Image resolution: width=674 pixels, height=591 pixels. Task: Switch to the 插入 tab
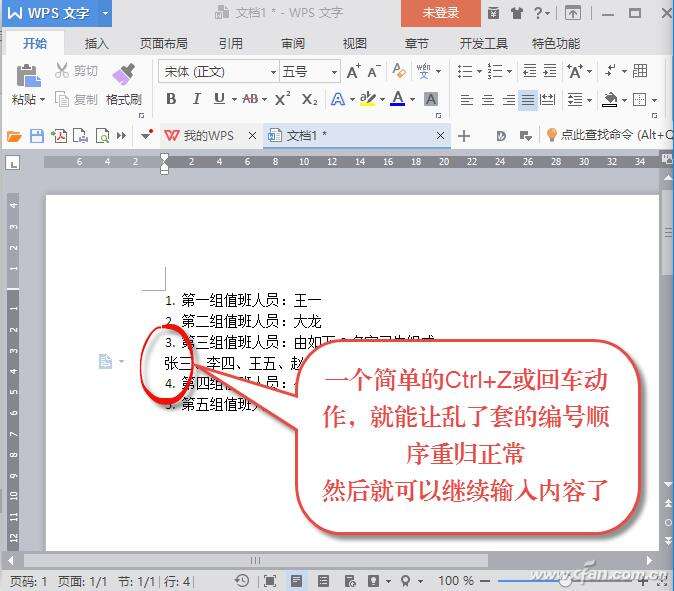pos(97,43)
